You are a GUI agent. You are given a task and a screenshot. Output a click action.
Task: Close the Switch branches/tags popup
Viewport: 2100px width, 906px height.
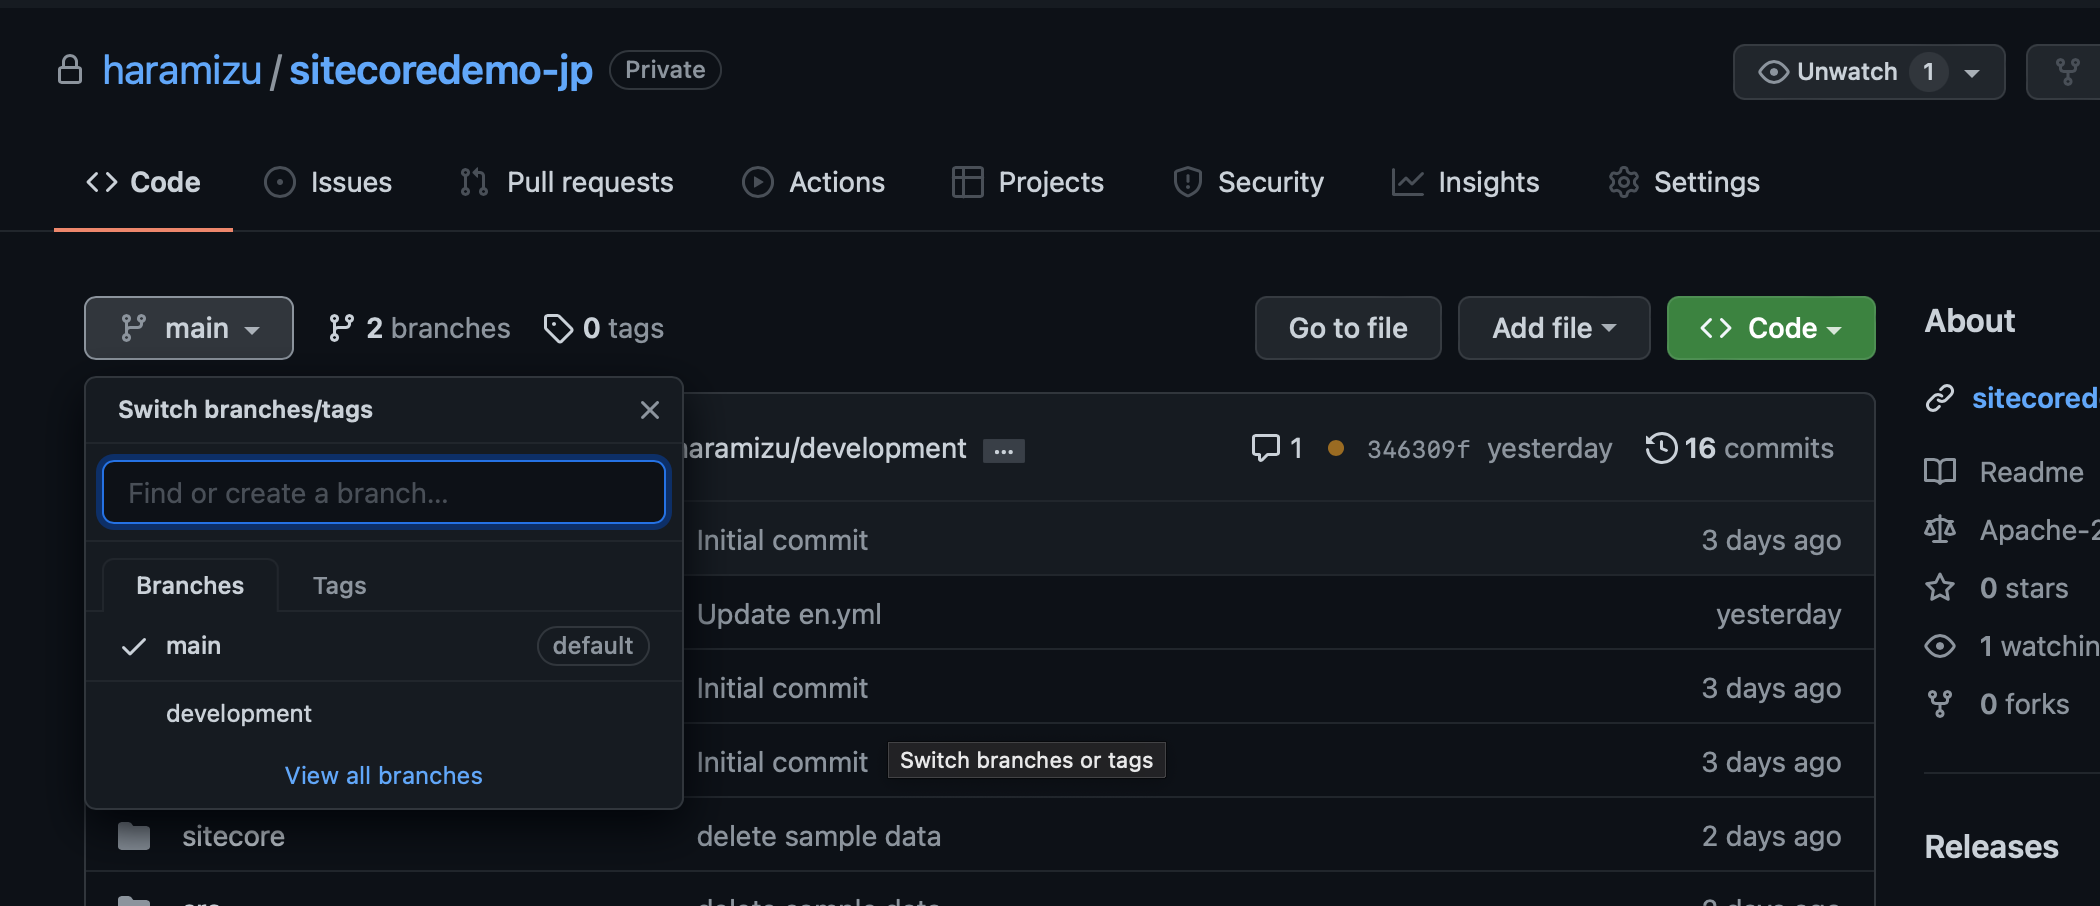coord(650,410)
